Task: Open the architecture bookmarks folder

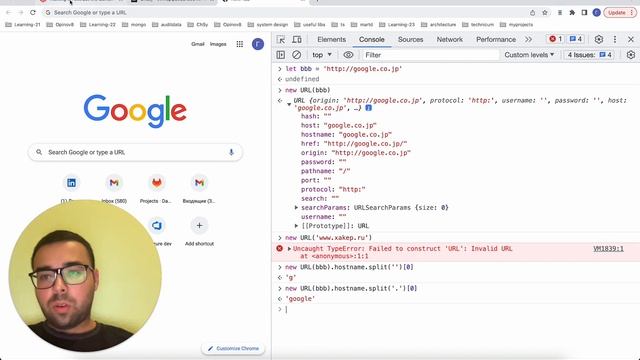Action: 438,24
